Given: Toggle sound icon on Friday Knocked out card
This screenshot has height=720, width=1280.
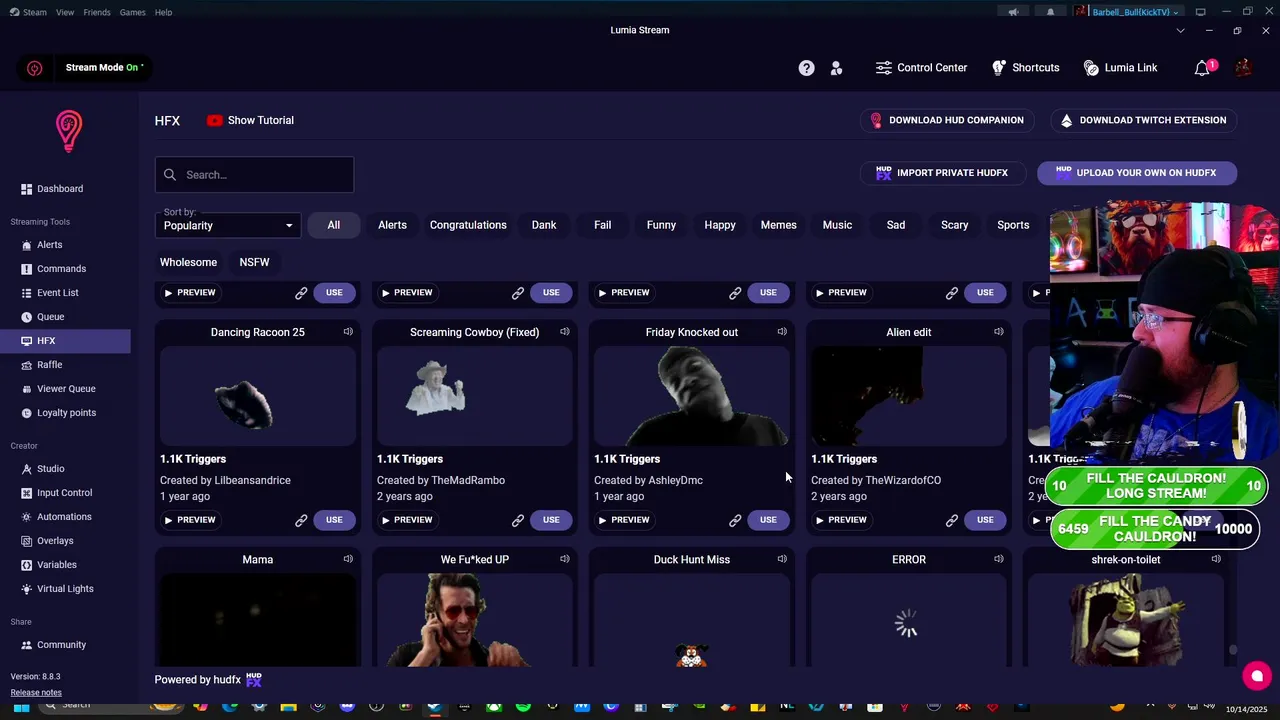Looking at the screenshot, I should [782, 332].
